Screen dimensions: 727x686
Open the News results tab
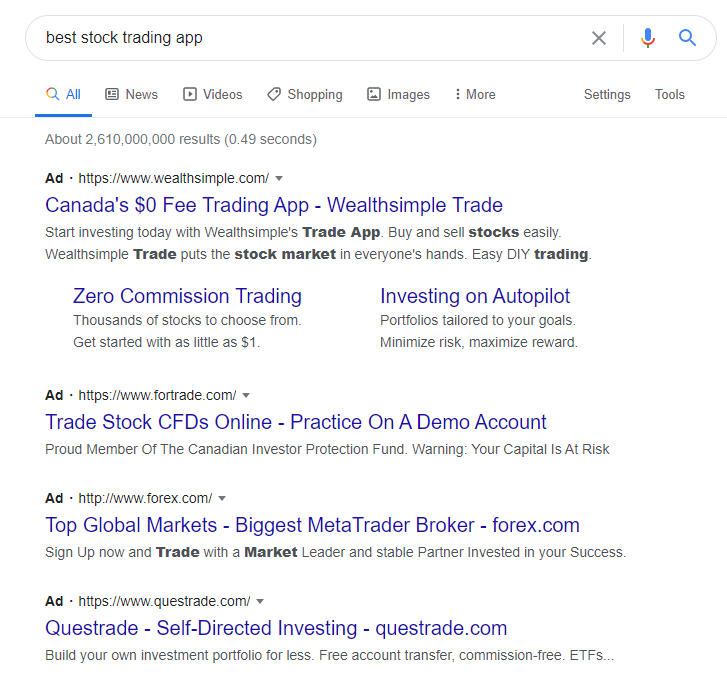(x=131, y=94)
